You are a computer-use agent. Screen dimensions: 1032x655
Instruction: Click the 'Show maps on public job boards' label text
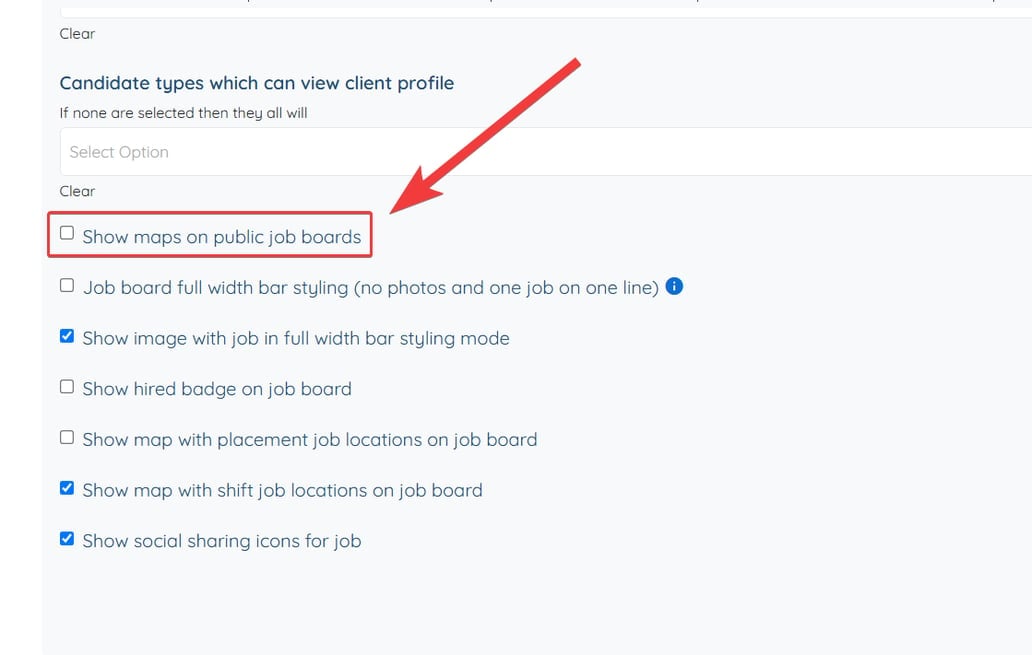point(221,238)
